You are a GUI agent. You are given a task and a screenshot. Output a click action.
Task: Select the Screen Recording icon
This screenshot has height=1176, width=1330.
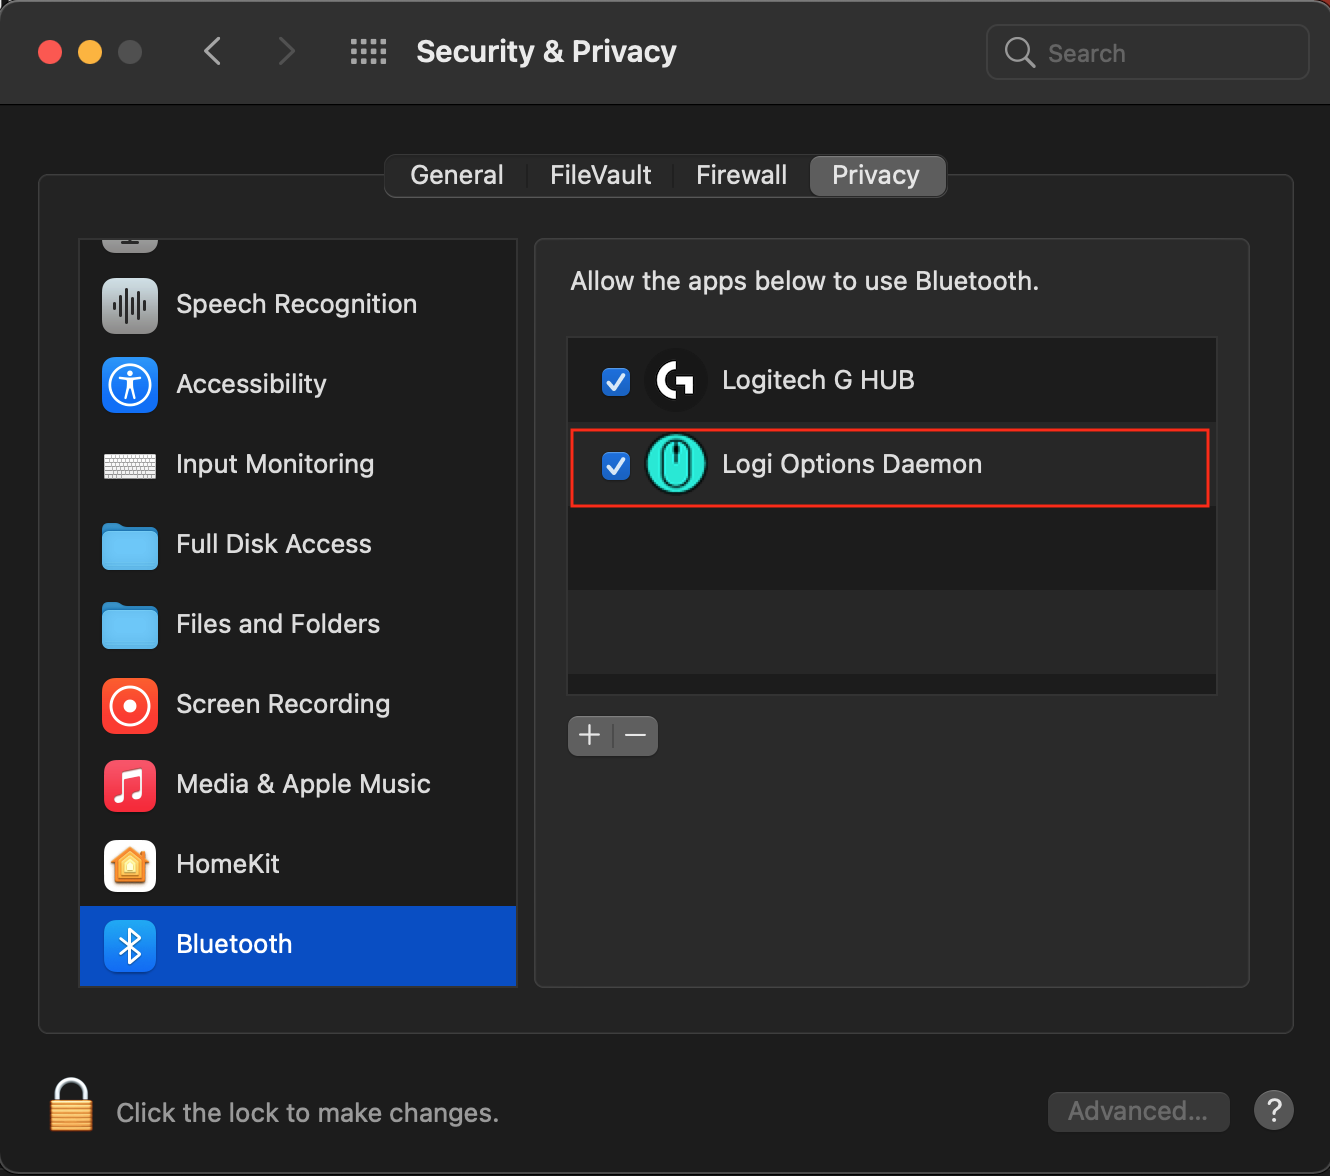(x=130, y=705)
